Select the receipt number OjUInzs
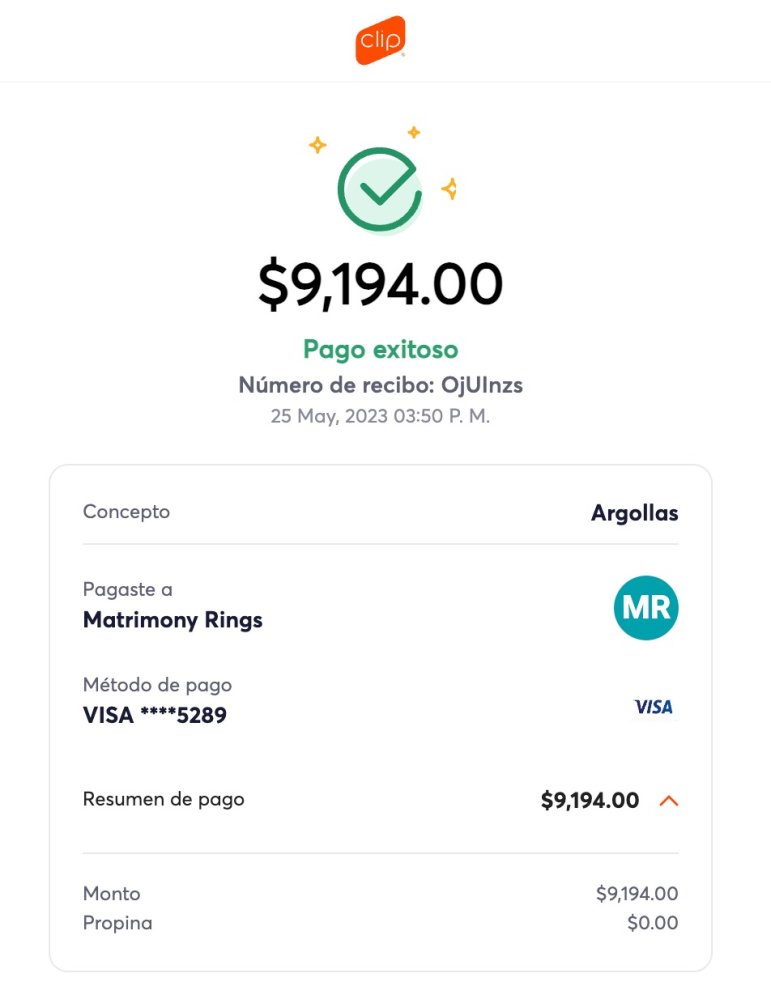 pos(482,385)
